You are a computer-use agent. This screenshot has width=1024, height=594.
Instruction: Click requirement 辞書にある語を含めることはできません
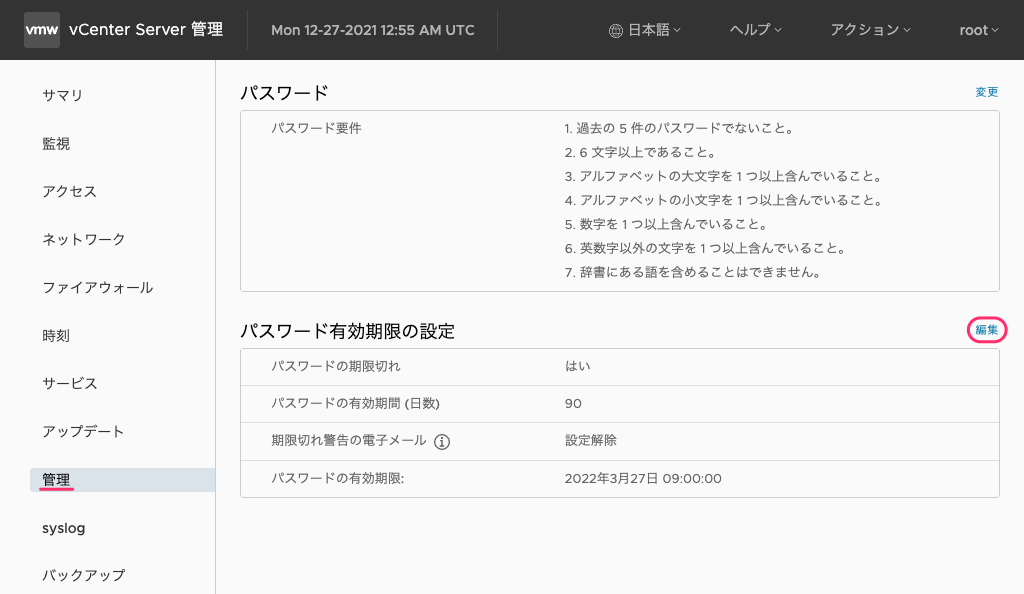click(693, 272)
